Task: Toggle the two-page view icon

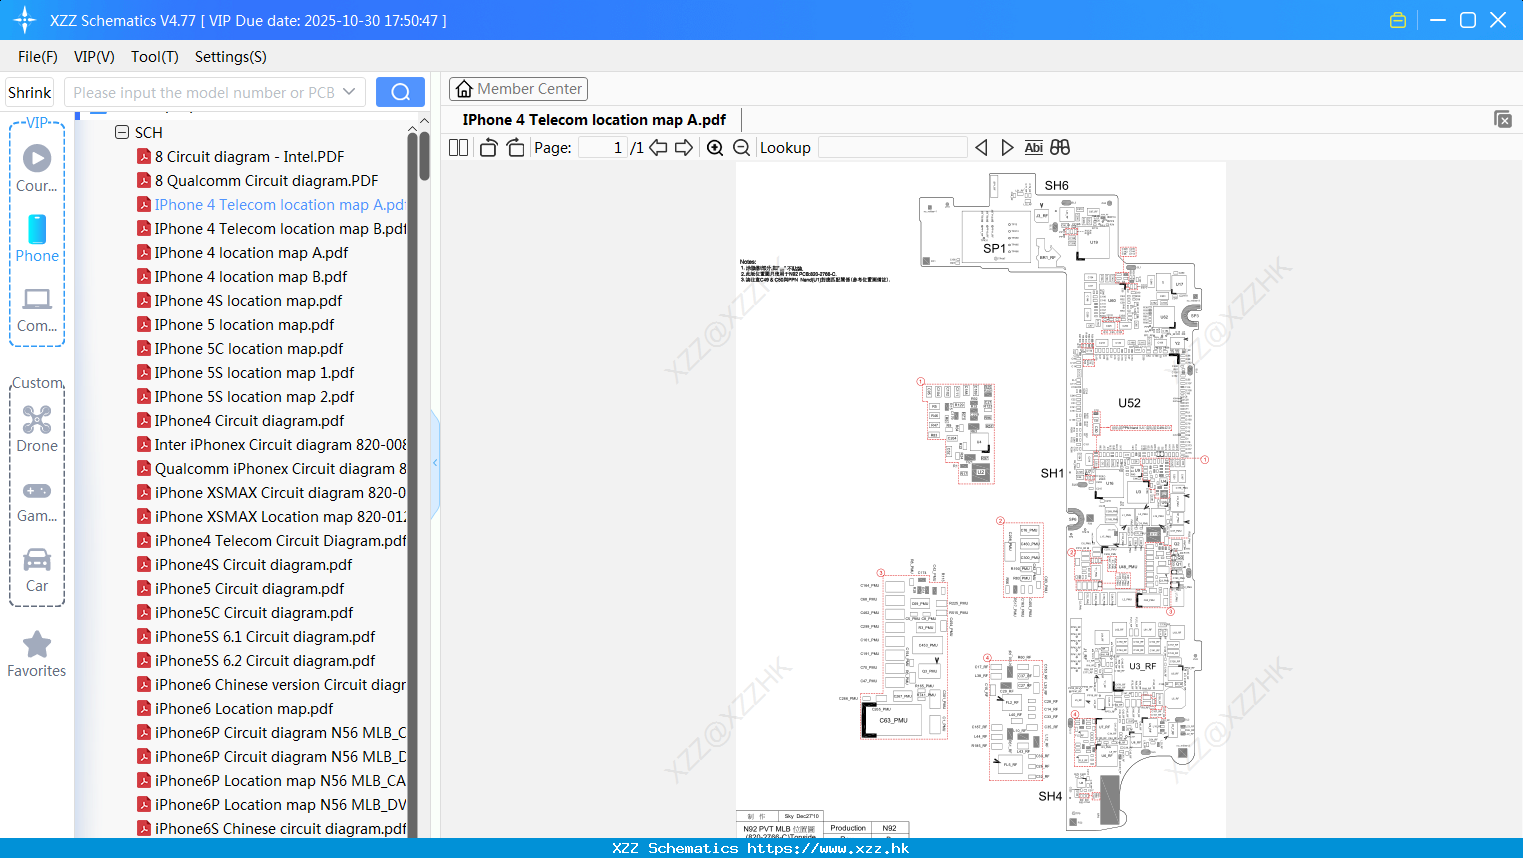Action: coord(458,147)
